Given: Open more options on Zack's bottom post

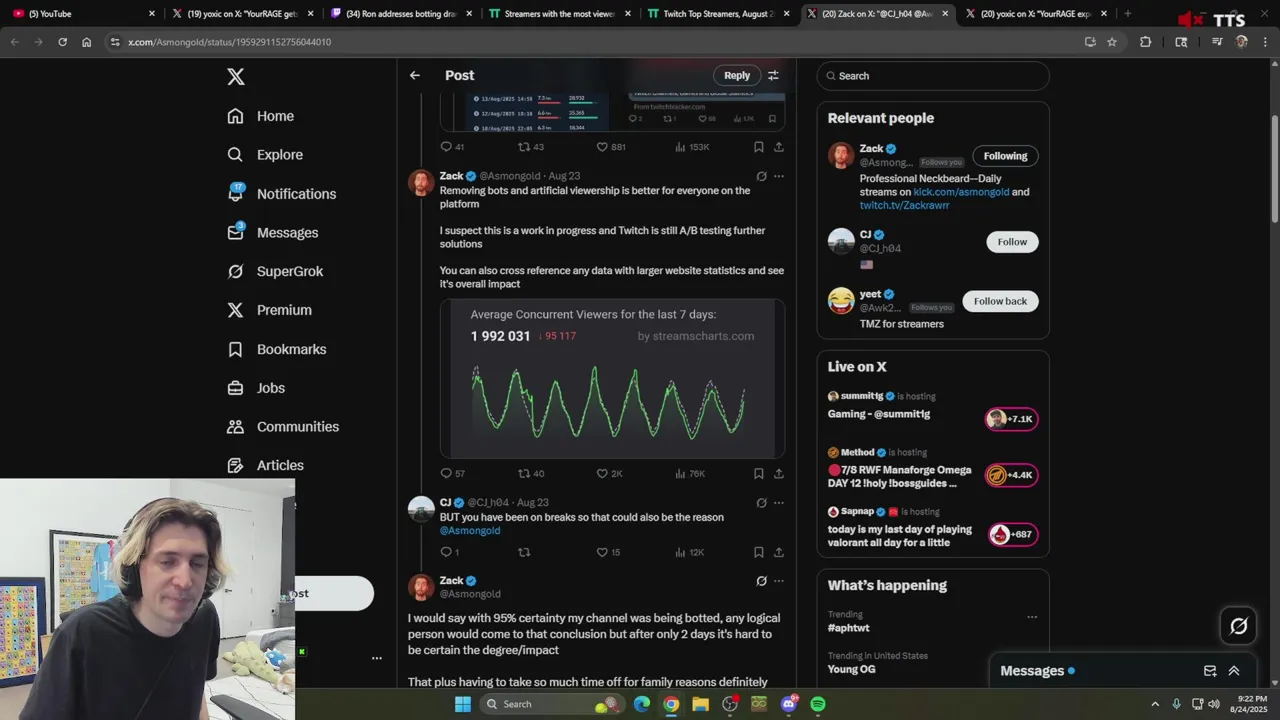Looking at the screenshot, I should coord(779,581).
